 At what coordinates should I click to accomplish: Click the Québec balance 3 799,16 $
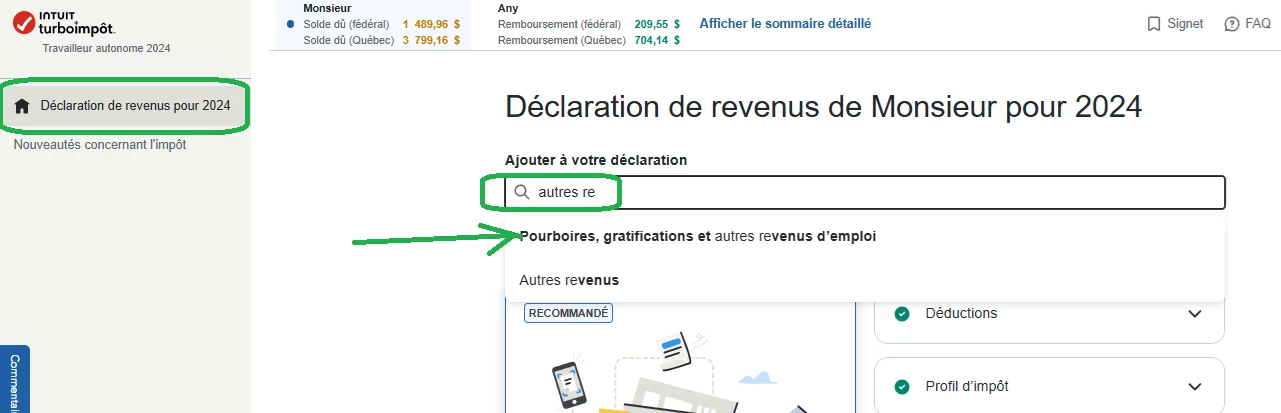click(x=431, y=40)
